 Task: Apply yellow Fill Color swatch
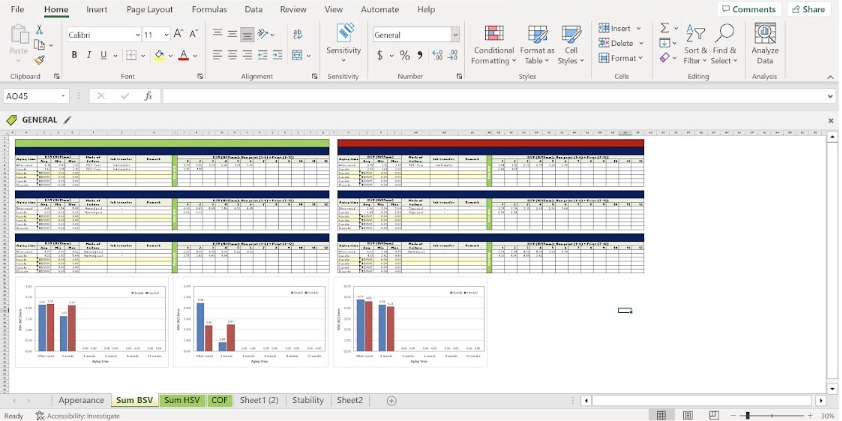pyautogui.click(x=159, y=55)
